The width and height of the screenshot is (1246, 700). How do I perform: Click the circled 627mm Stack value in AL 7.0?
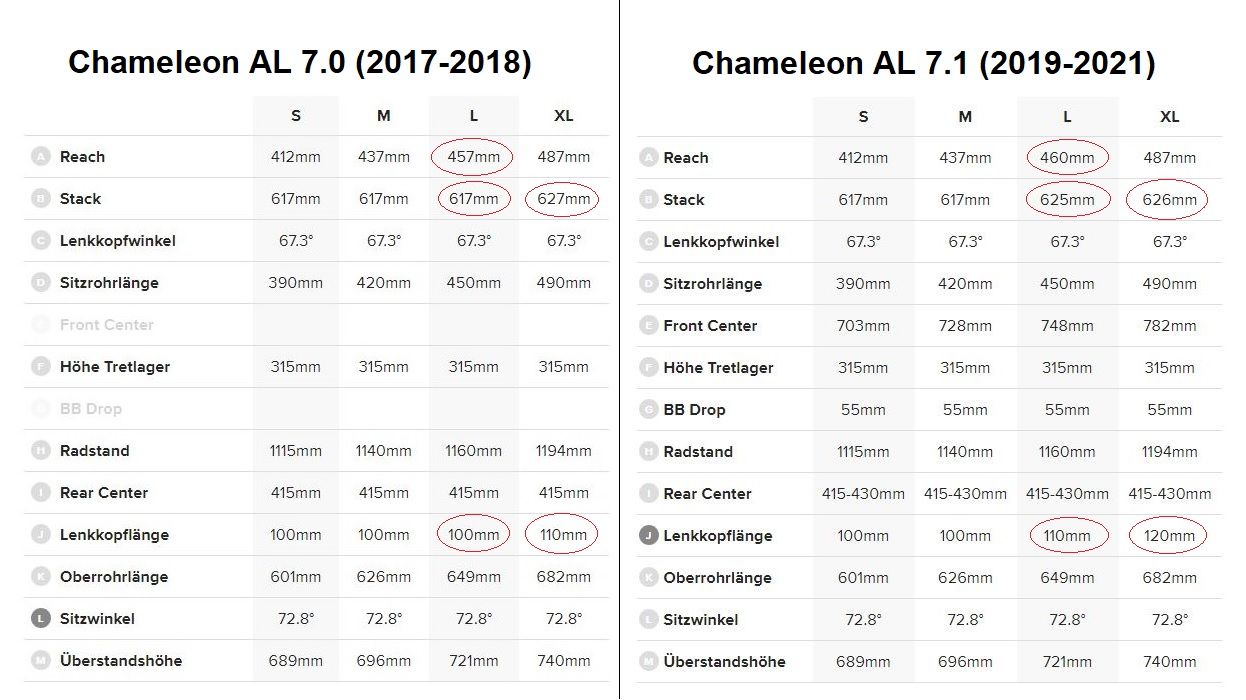click(563, 199)
